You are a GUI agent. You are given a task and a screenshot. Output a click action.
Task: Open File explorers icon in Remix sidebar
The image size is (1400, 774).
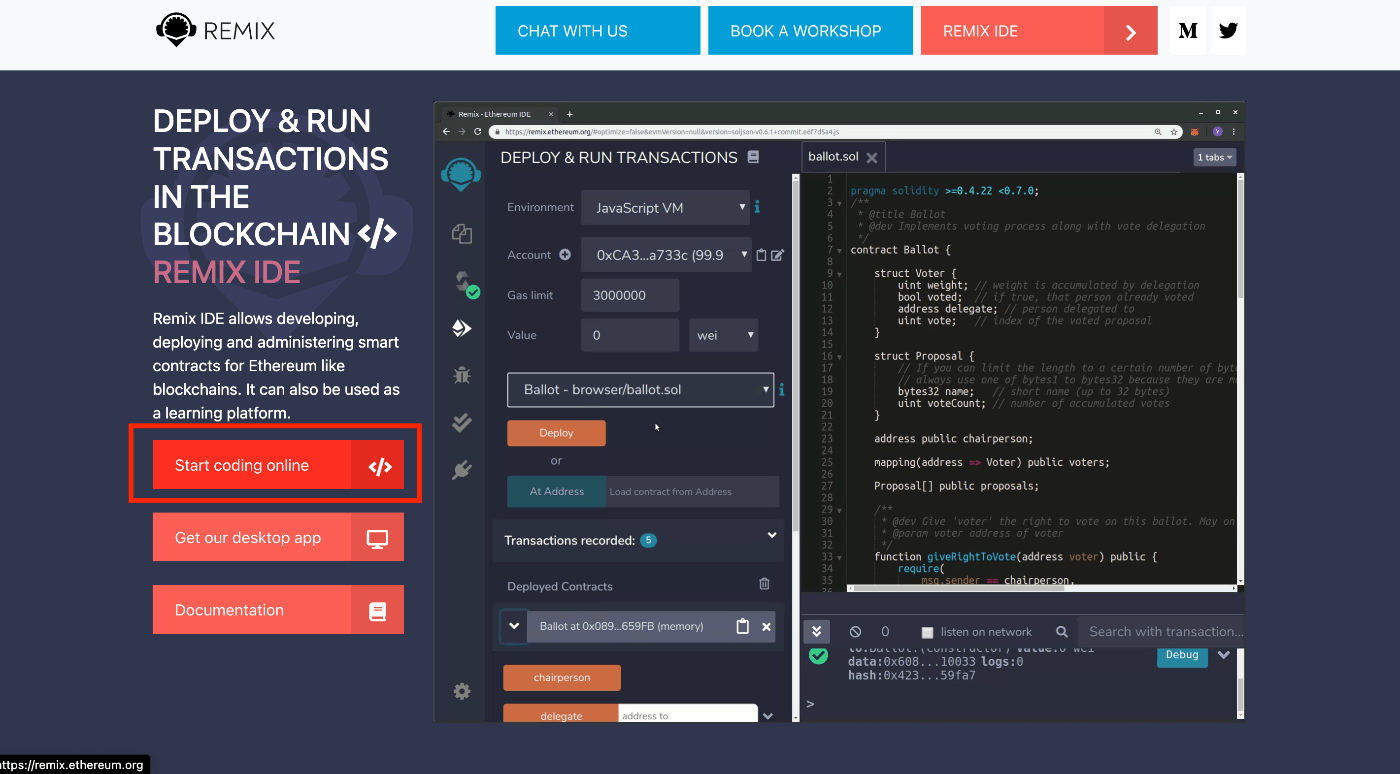pyautogui.click(x=461, y=234)
